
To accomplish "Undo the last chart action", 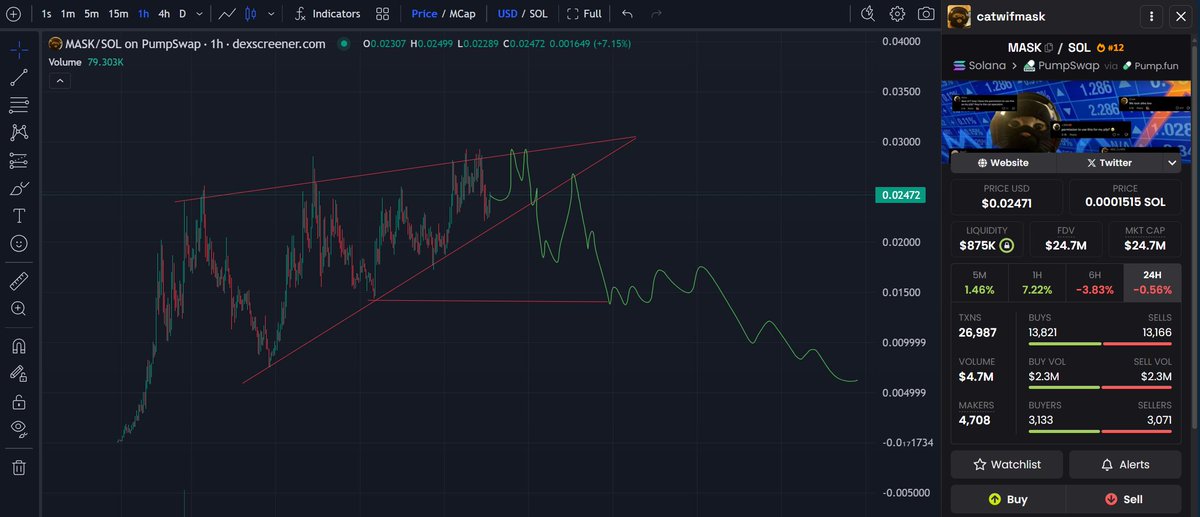I will tap(627, 14).
